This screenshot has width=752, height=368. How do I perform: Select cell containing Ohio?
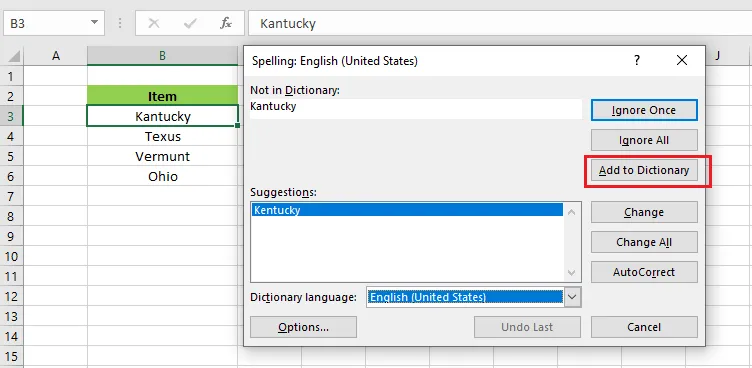[x=163, y=177]
